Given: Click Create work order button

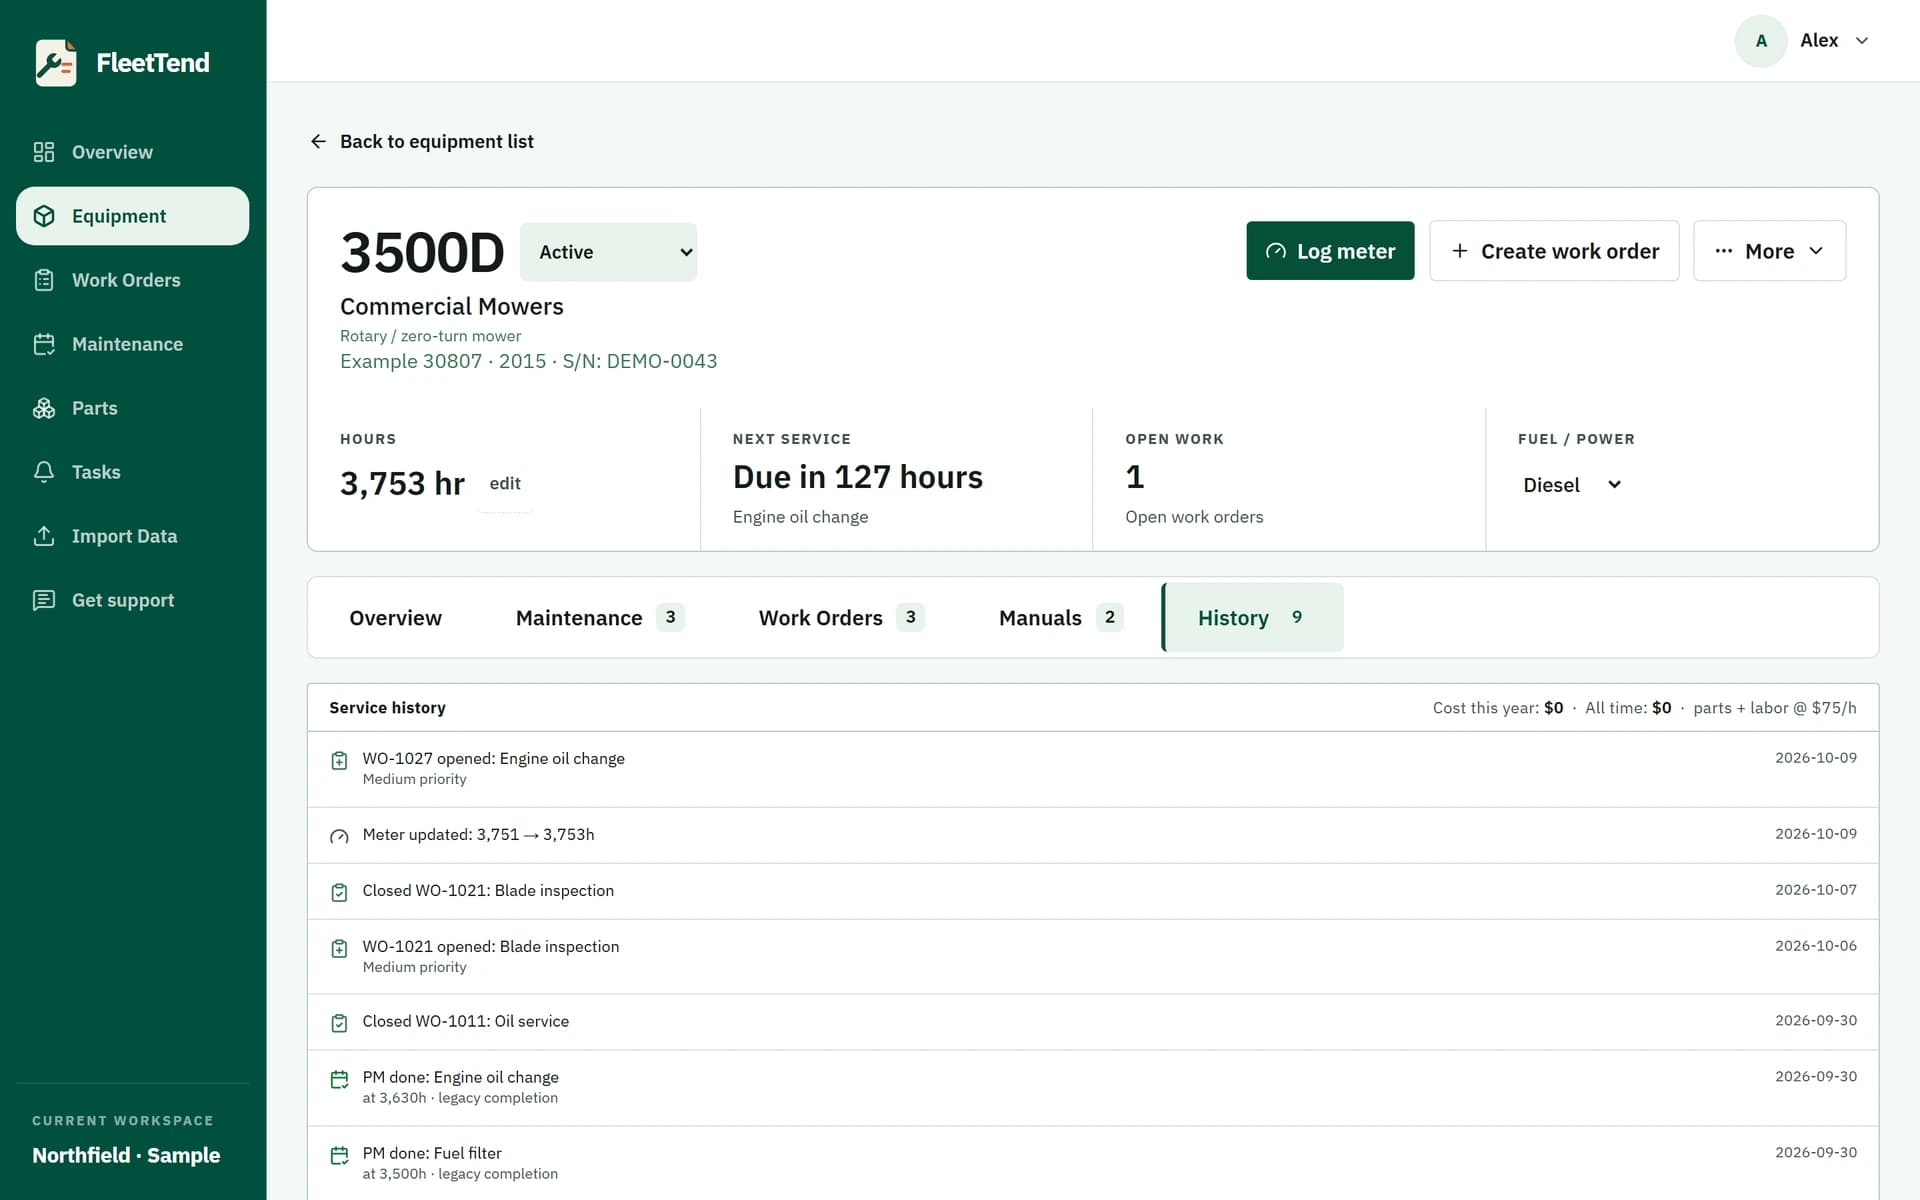Looking at the screenshot, I should [1554, 251].
